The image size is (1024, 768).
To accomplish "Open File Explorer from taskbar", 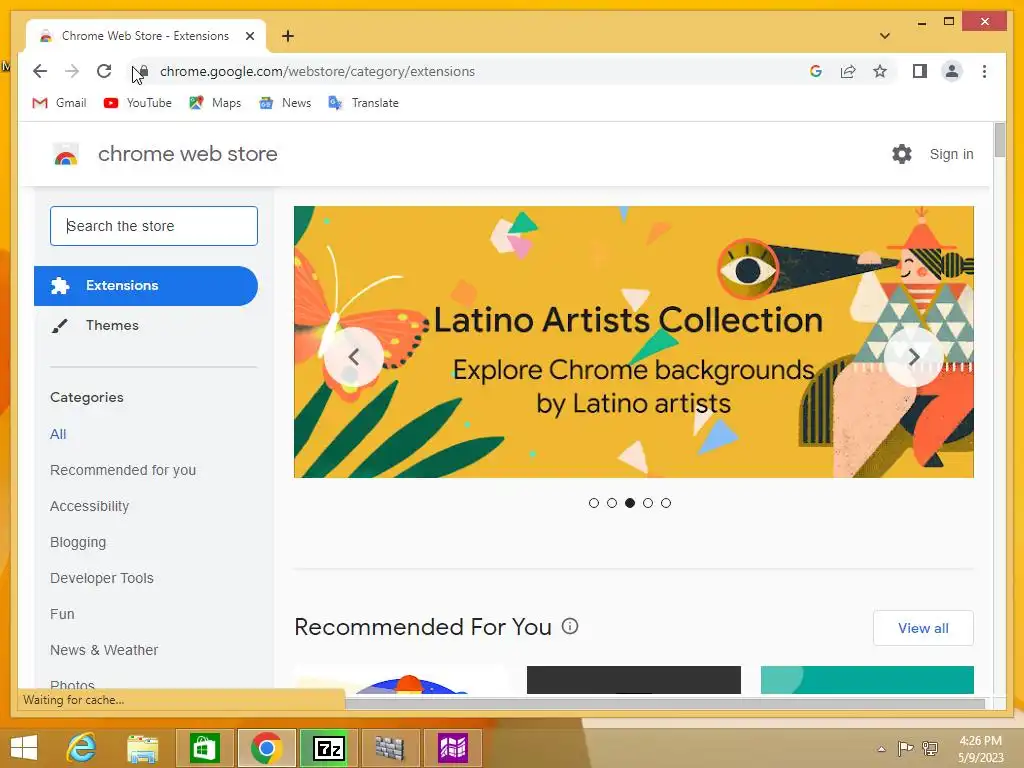I will click(x=143, y=748).
